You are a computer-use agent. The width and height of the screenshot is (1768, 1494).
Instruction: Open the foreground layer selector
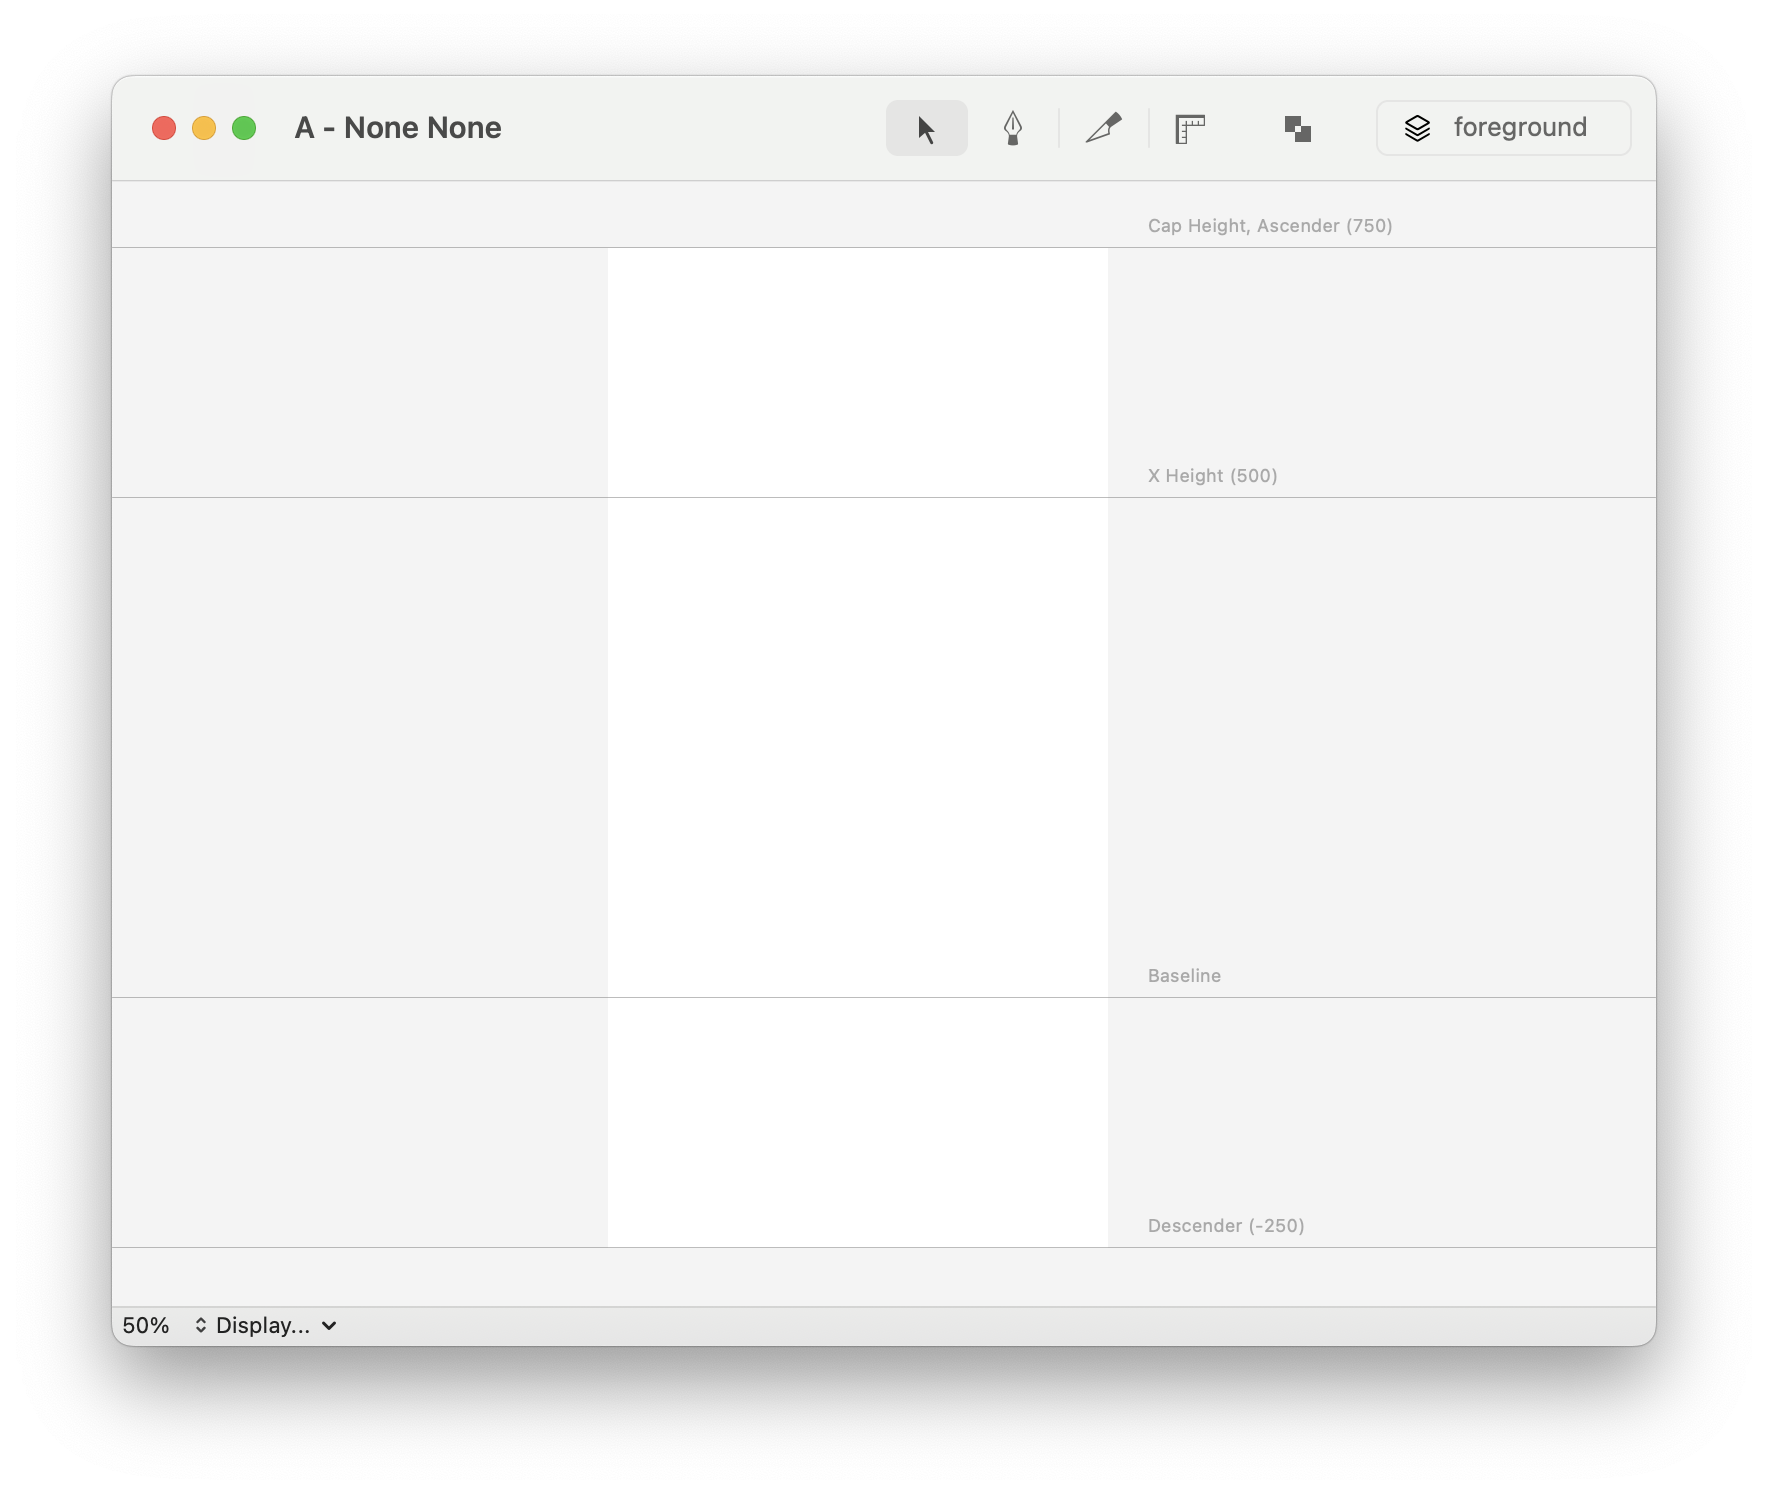click(x=1503, y=128)
